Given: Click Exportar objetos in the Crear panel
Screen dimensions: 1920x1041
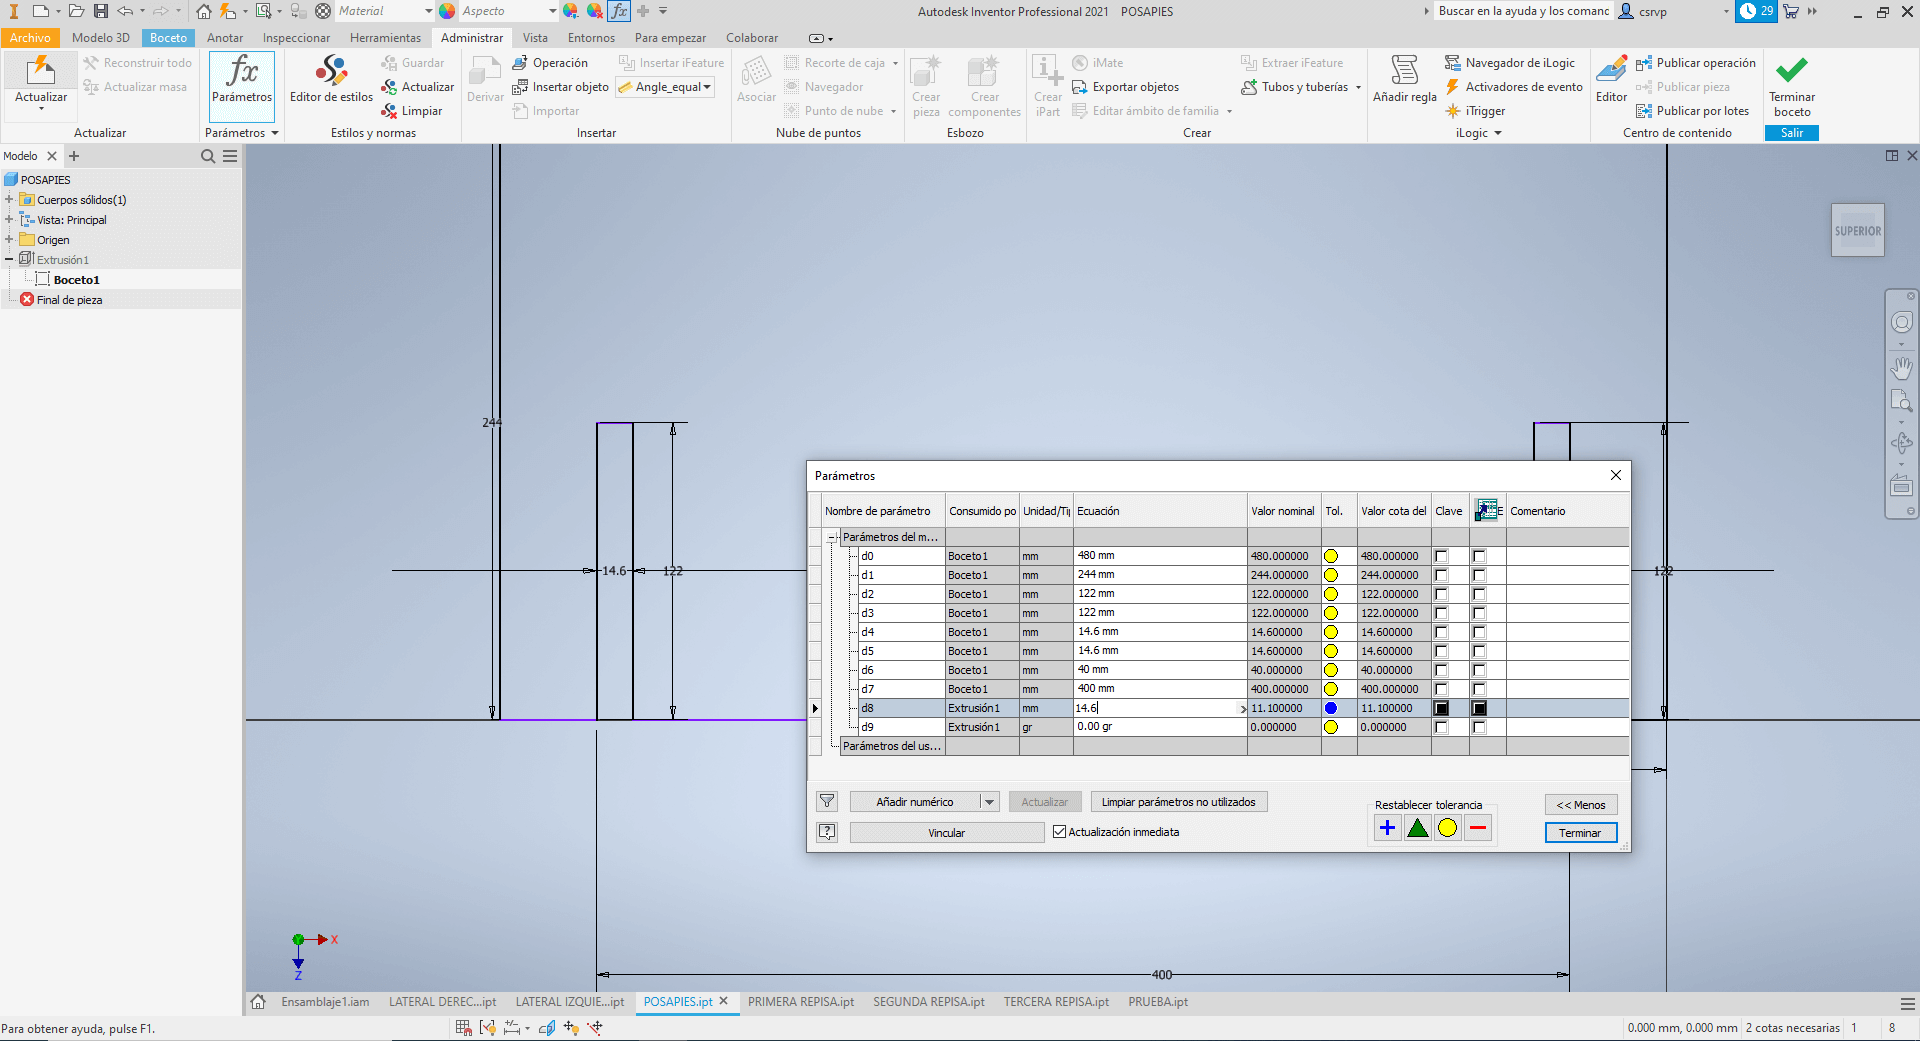Looking at the screenshot, I should 1126,87.
